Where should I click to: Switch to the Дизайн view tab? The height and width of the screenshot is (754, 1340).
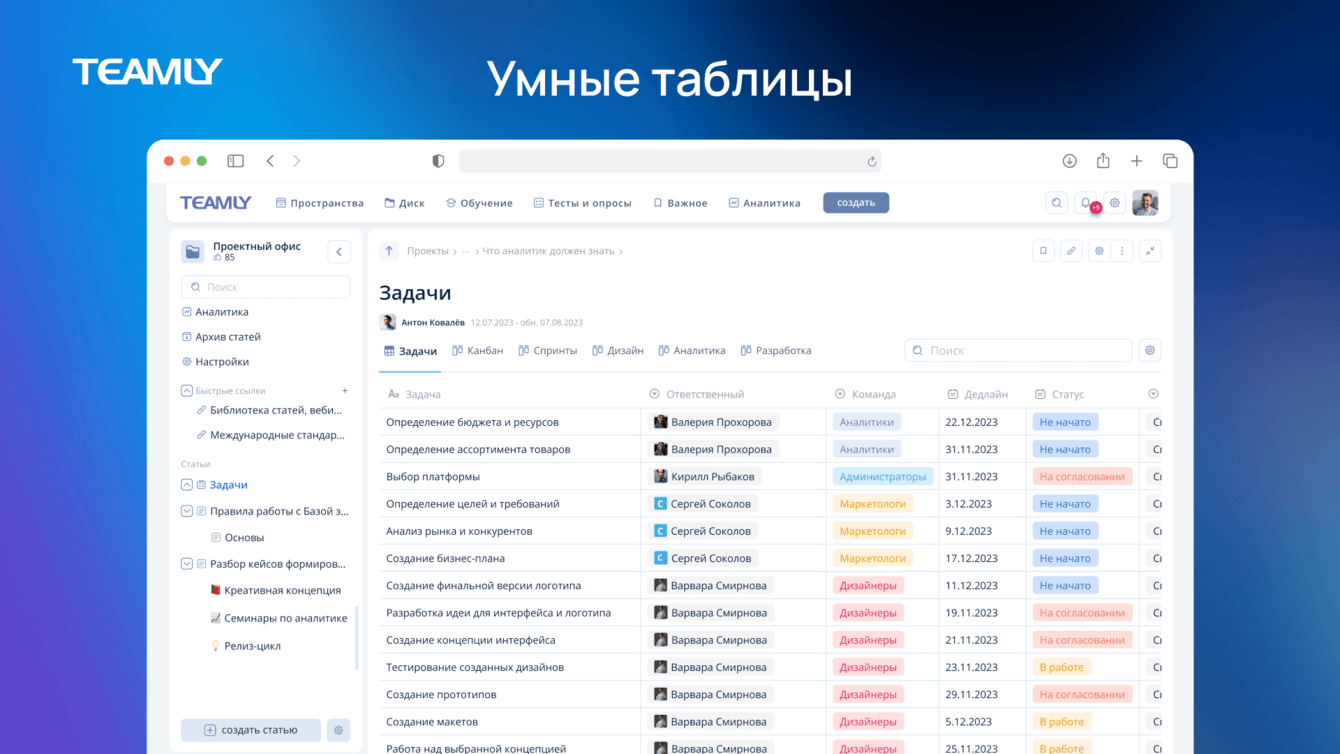pos(618,351)
